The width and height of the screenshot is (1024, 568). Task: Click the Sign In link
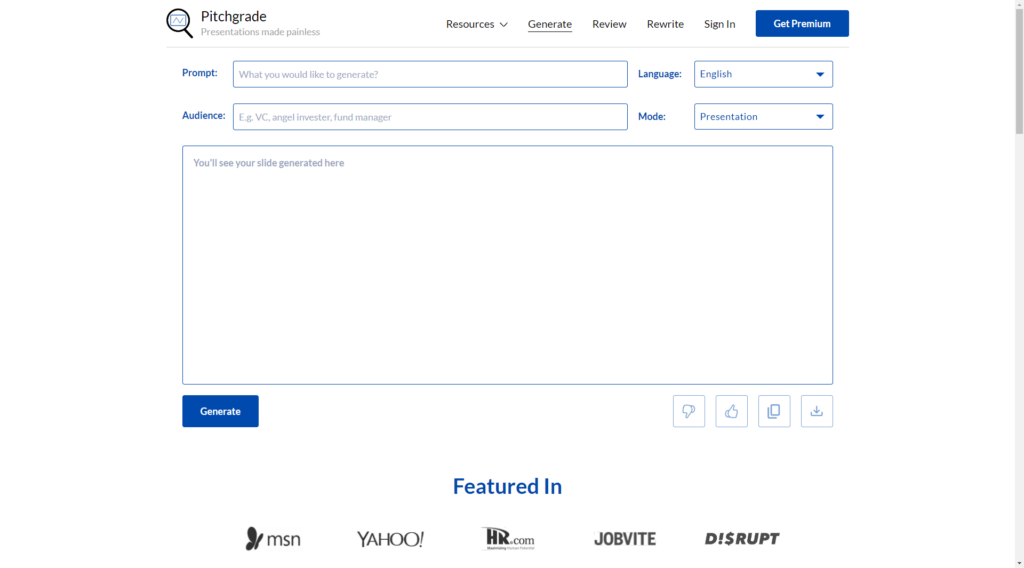click(719, 24)
